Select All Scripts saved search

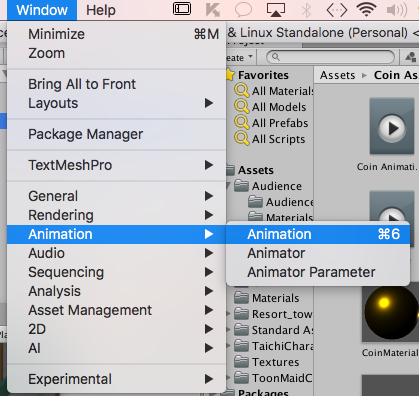270,139
